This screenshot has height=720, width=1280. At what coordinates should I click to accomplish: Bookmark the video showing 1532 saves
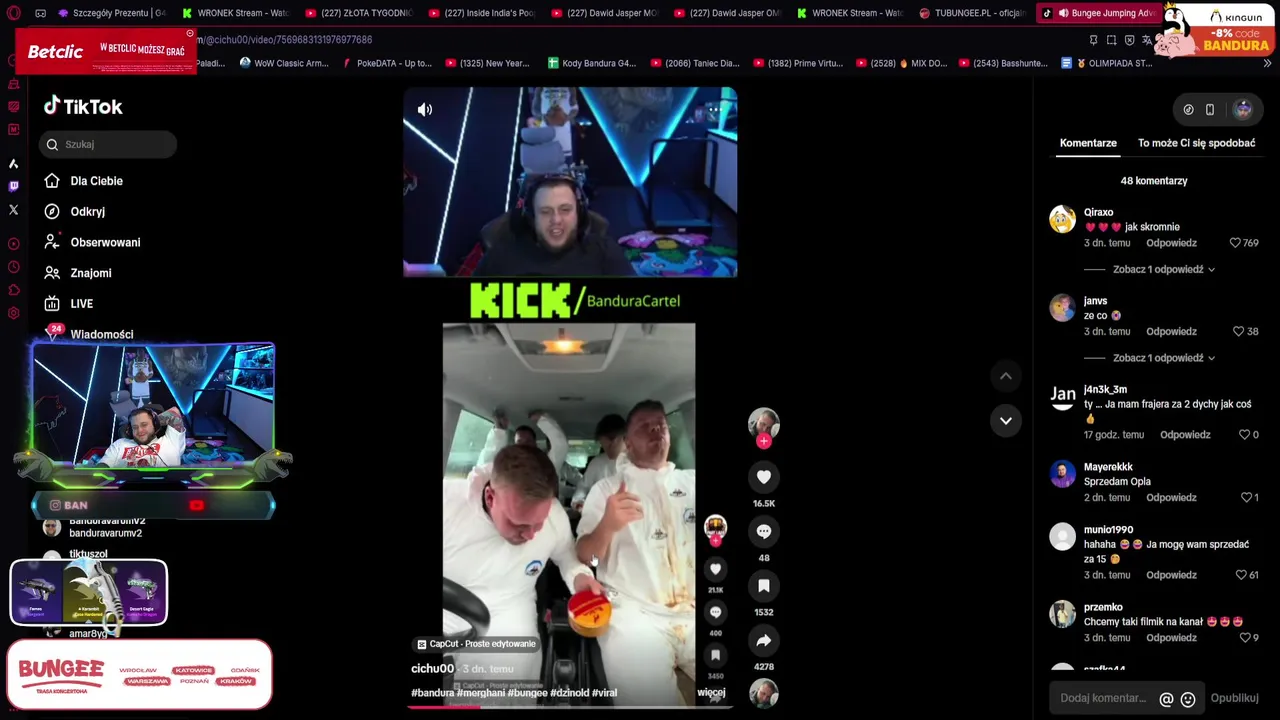pyautogui.click(x=764, y=585)
